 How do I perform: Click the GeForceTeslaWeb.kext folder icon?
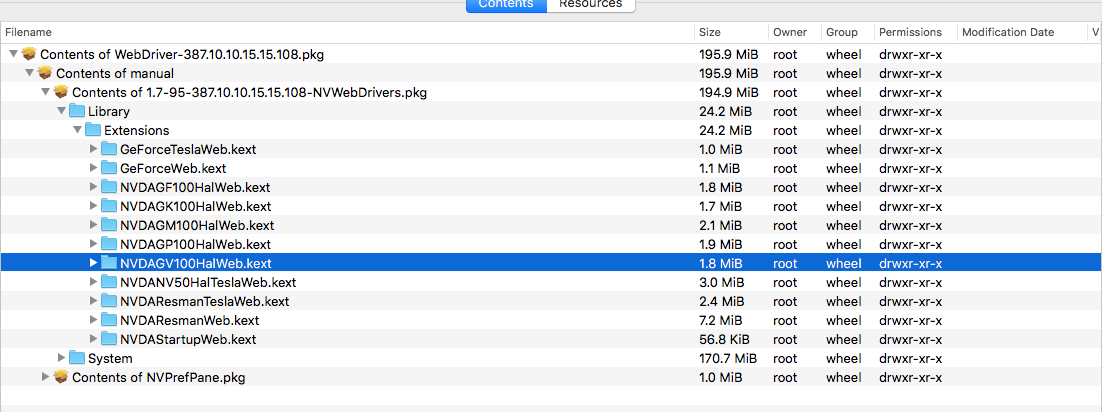(x=109, y=149)
